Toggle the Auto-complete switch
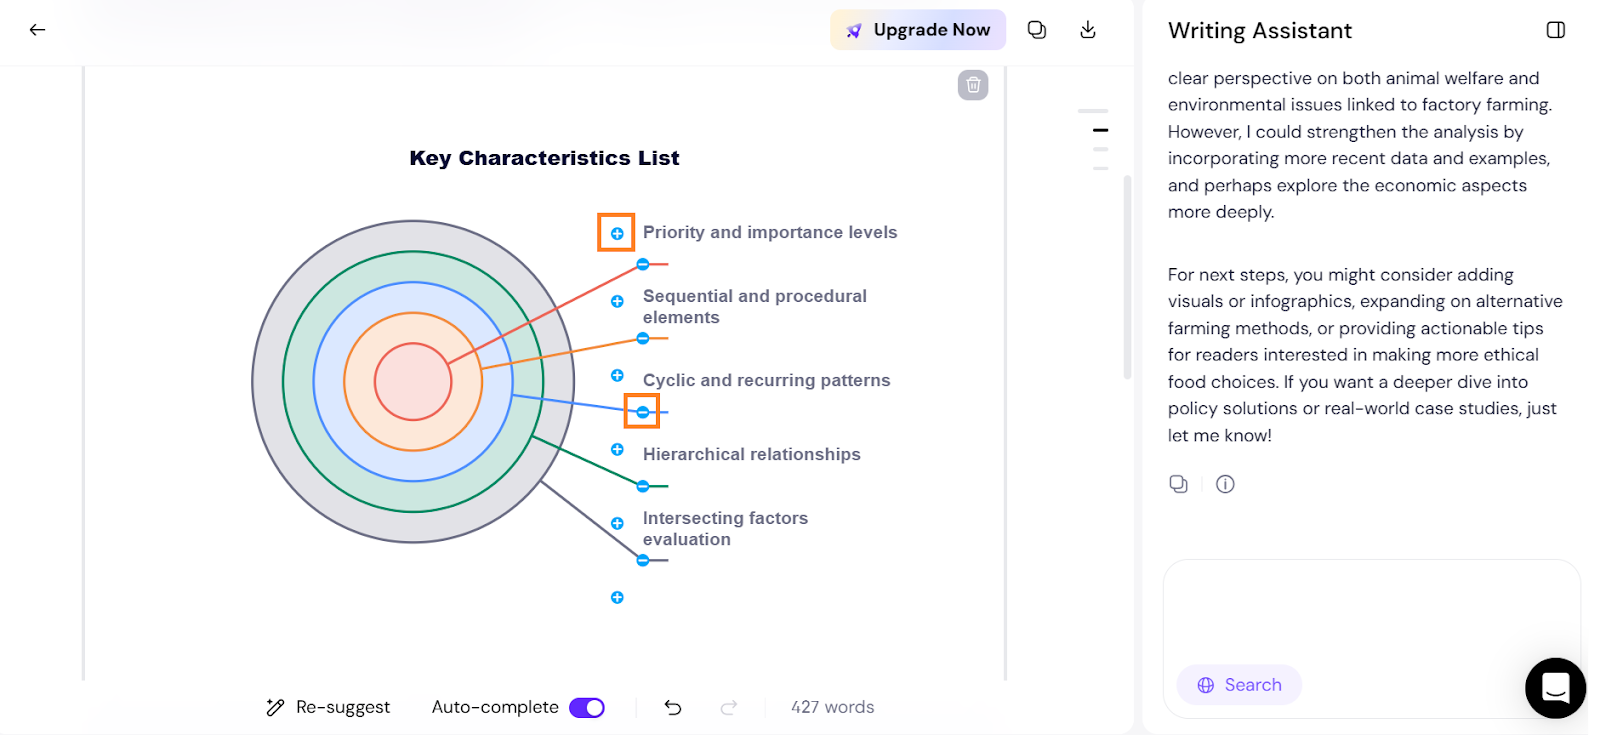 587,708
